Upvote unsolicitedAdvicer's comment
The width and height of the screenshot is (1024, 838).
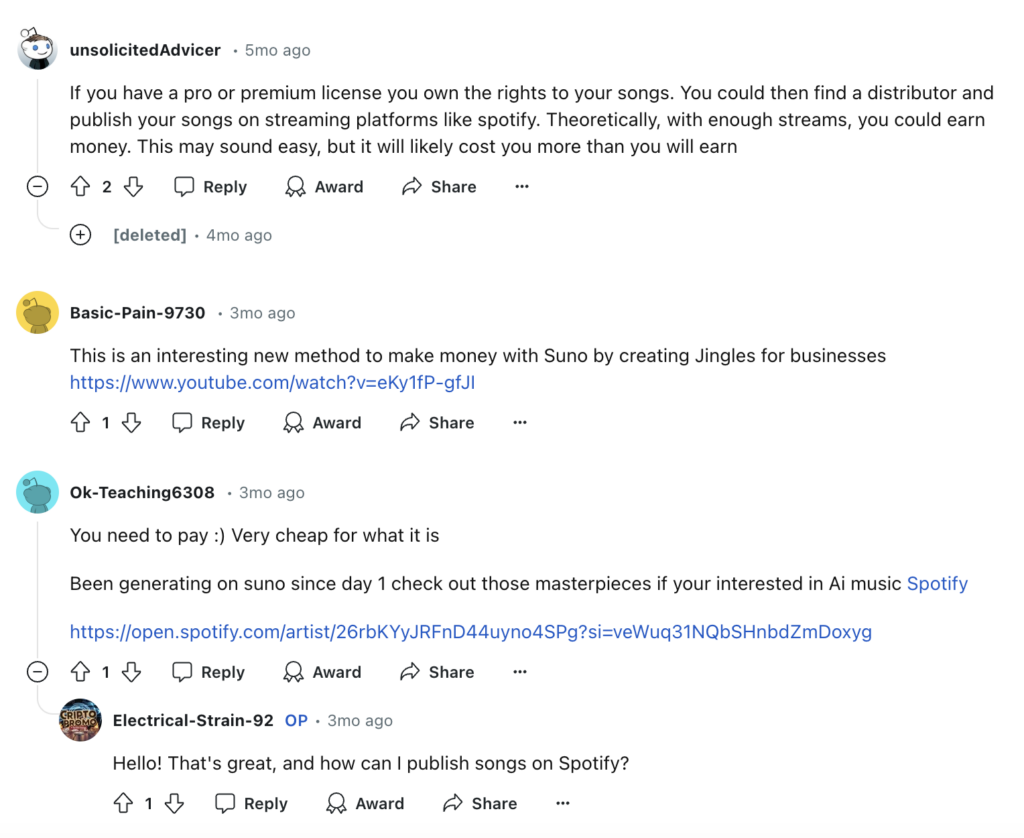point(80,187)
